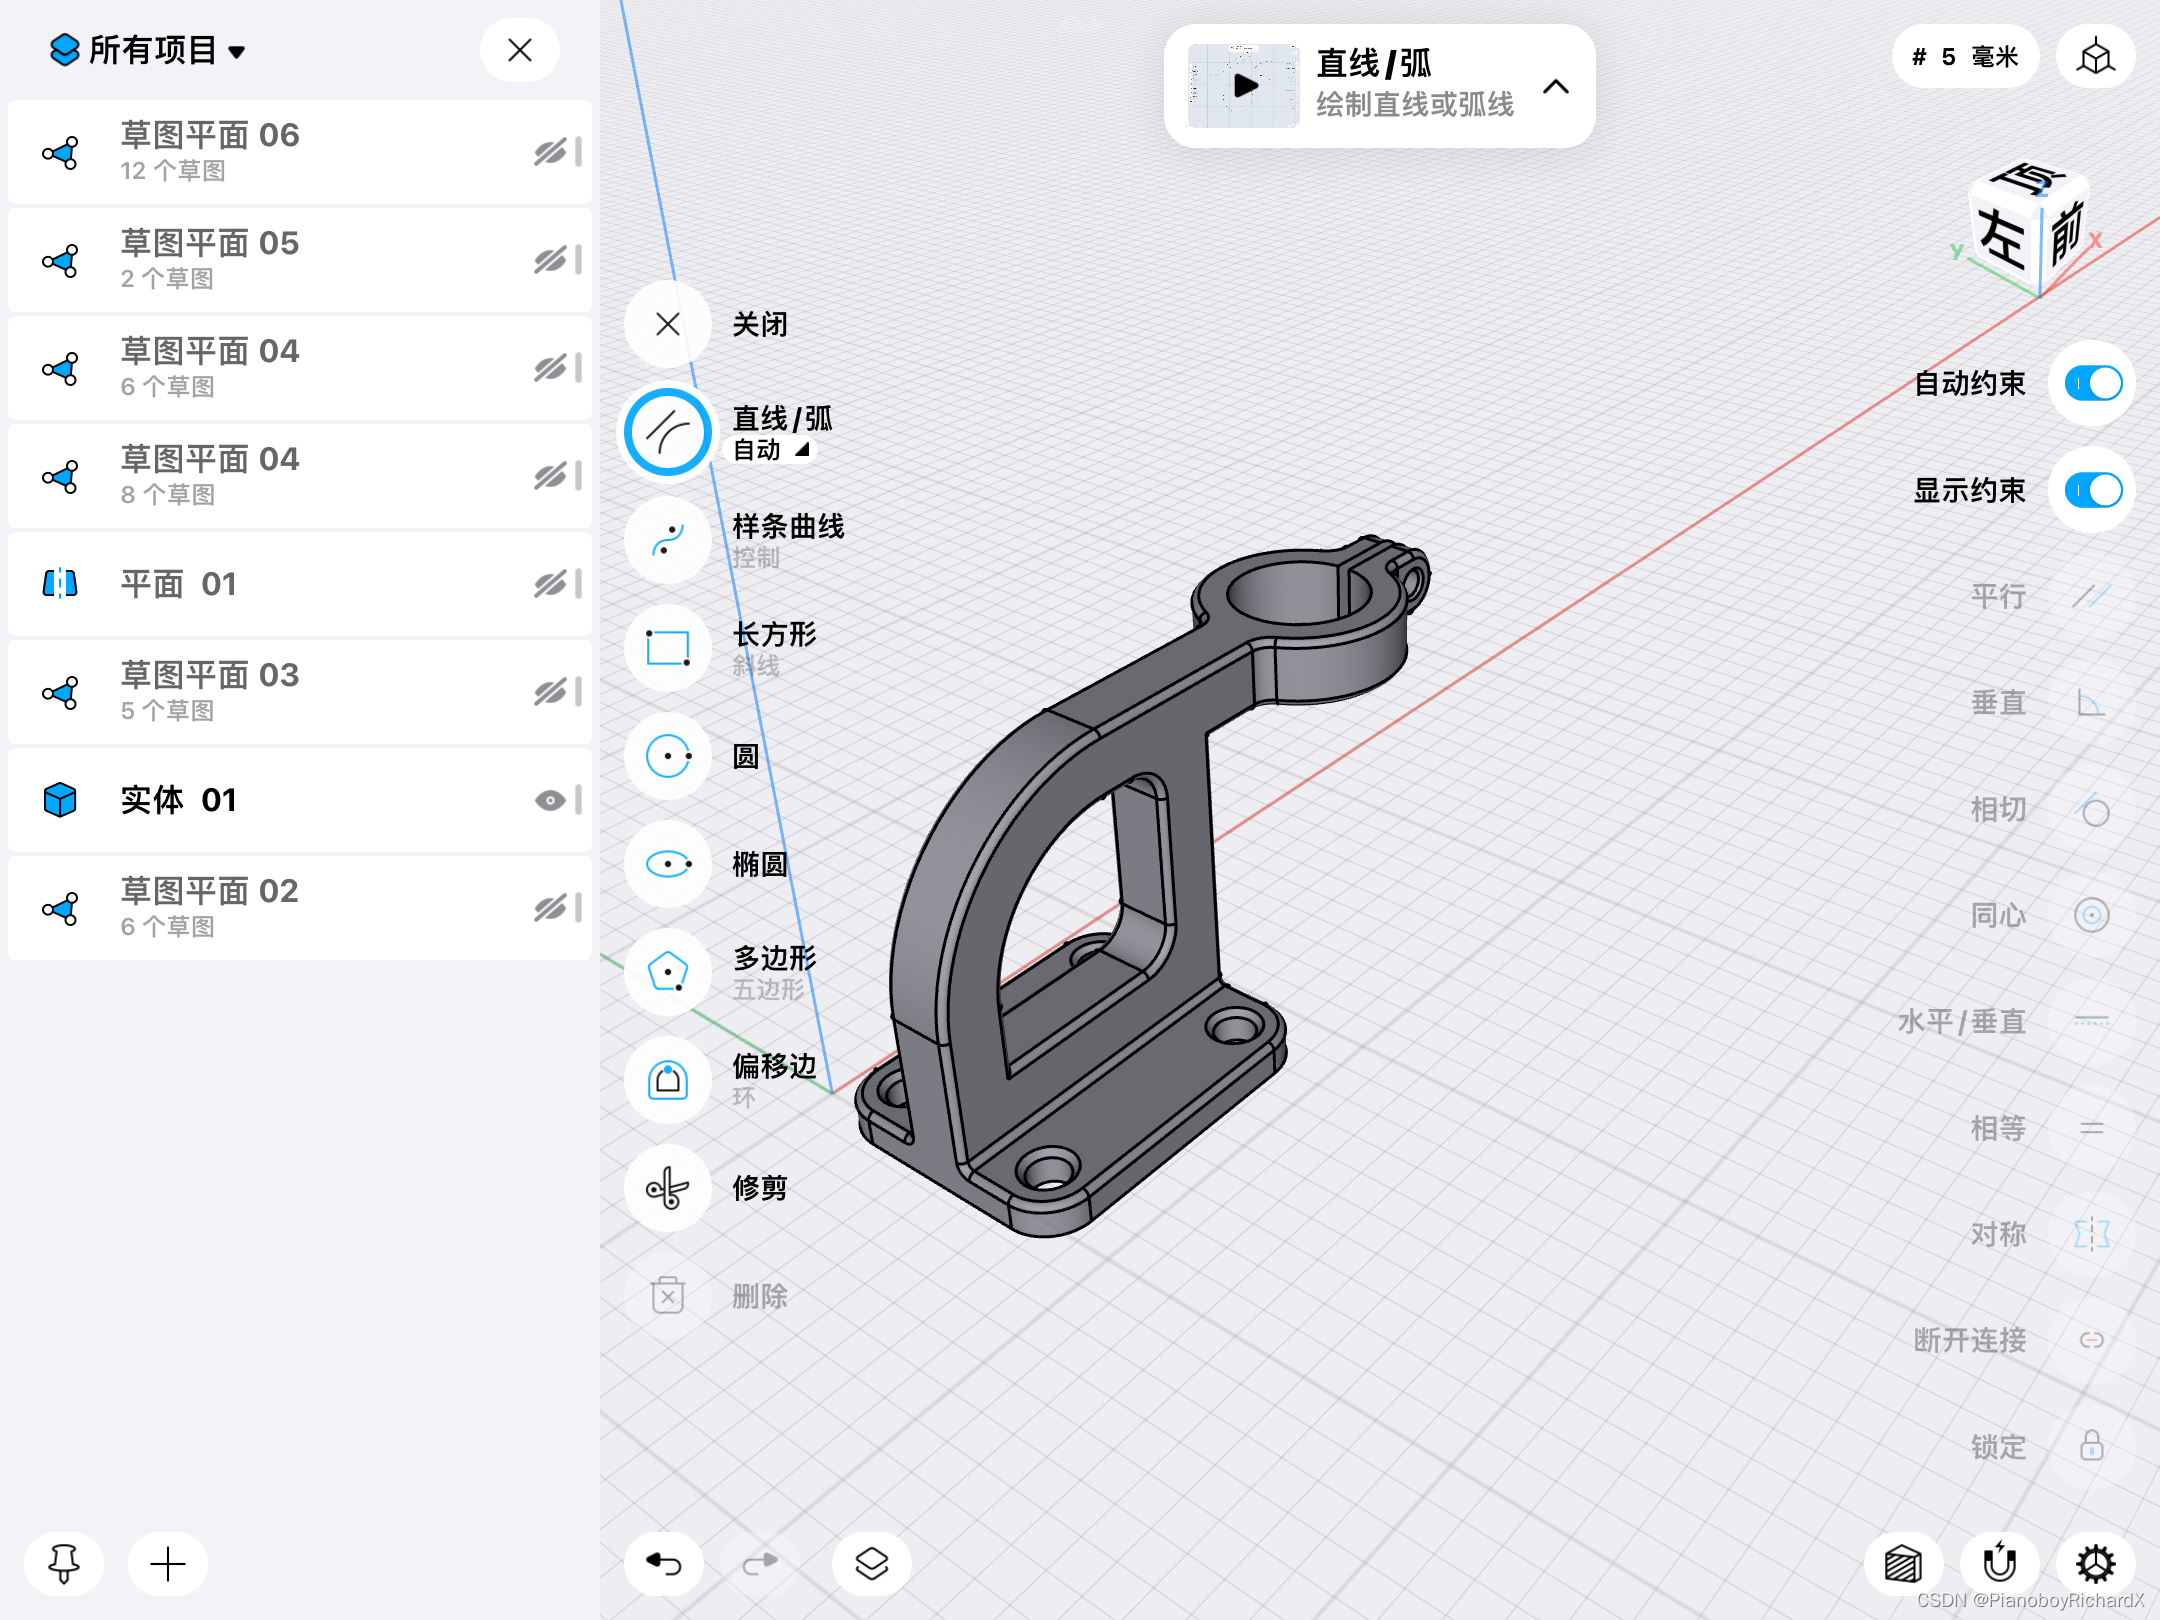Disable the show-constraints switch
This screenshot has width=2160, height=1620.
2092,490
